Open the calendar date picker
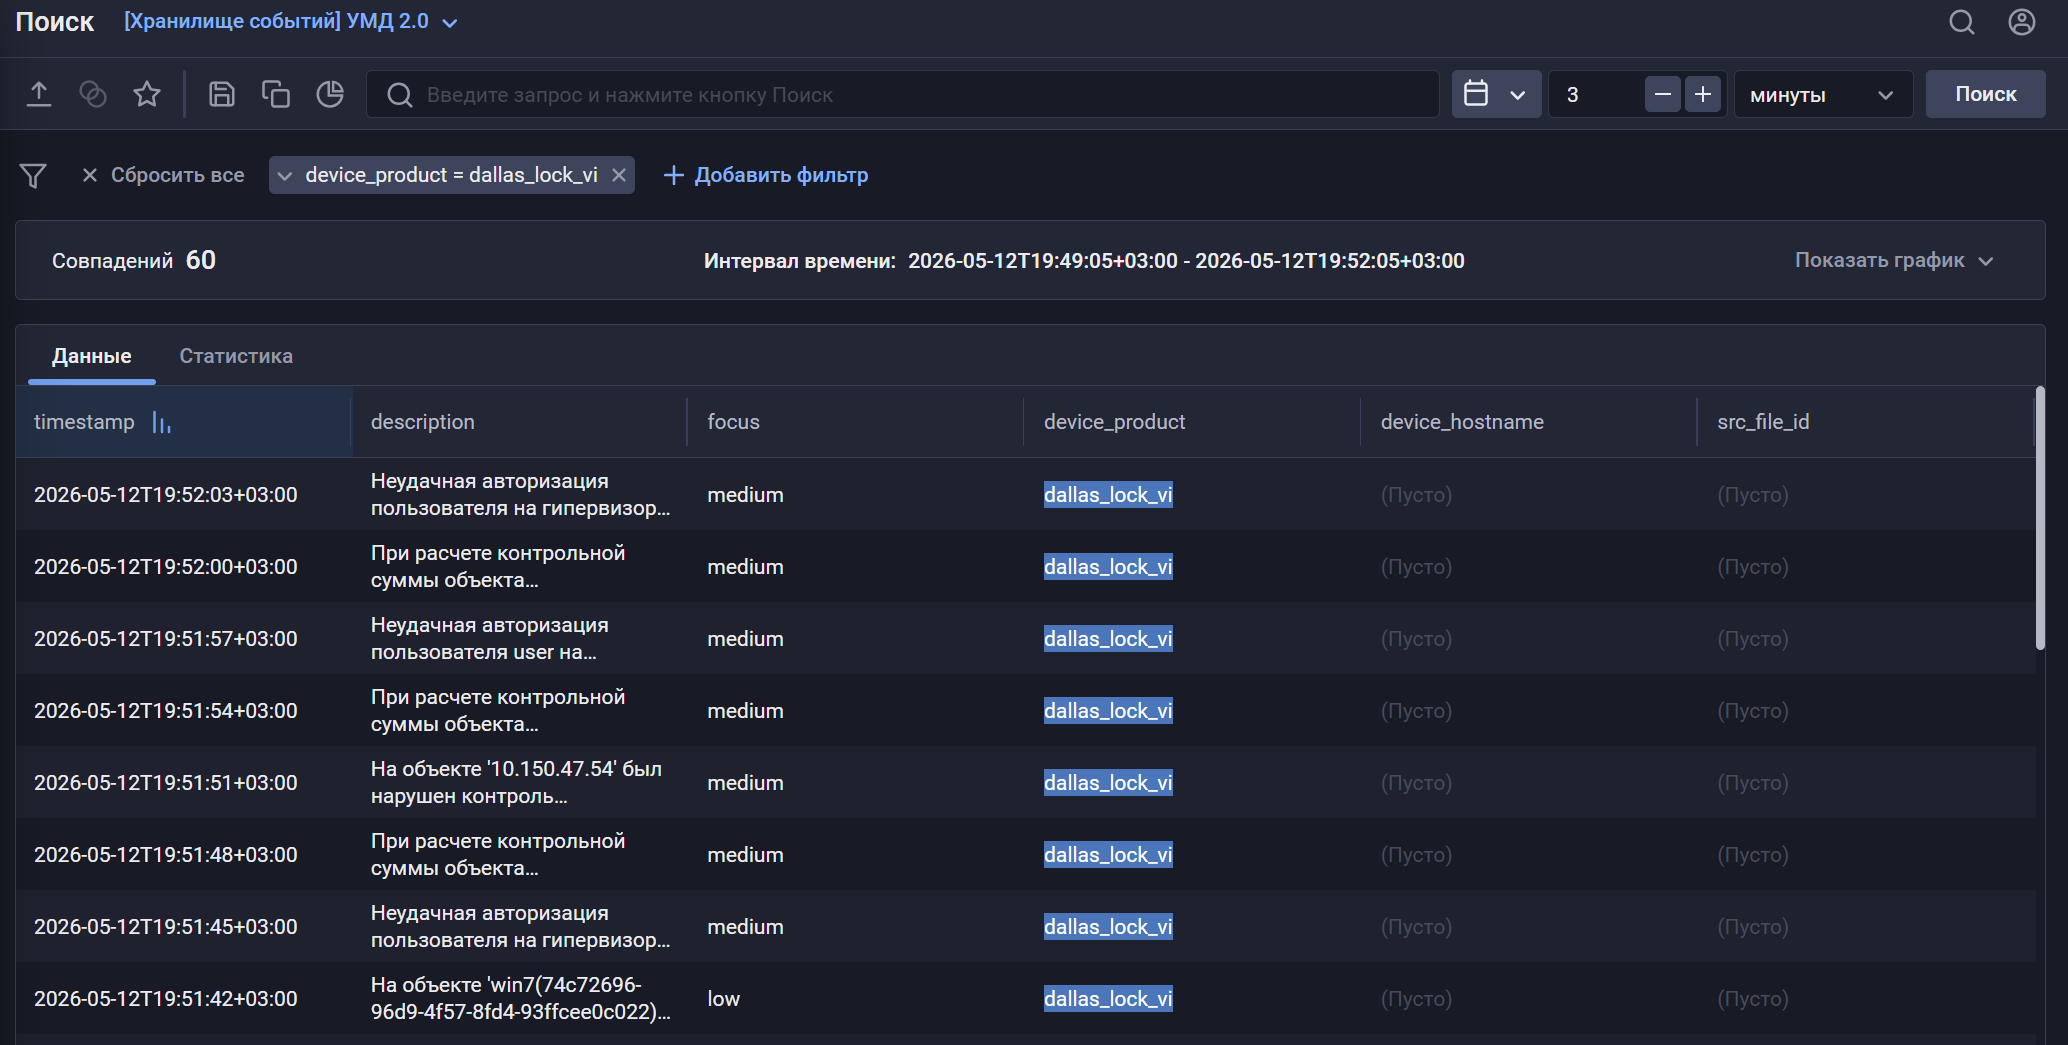The width and height of the screenshot is (2068, 1045). click(1476, 94)
